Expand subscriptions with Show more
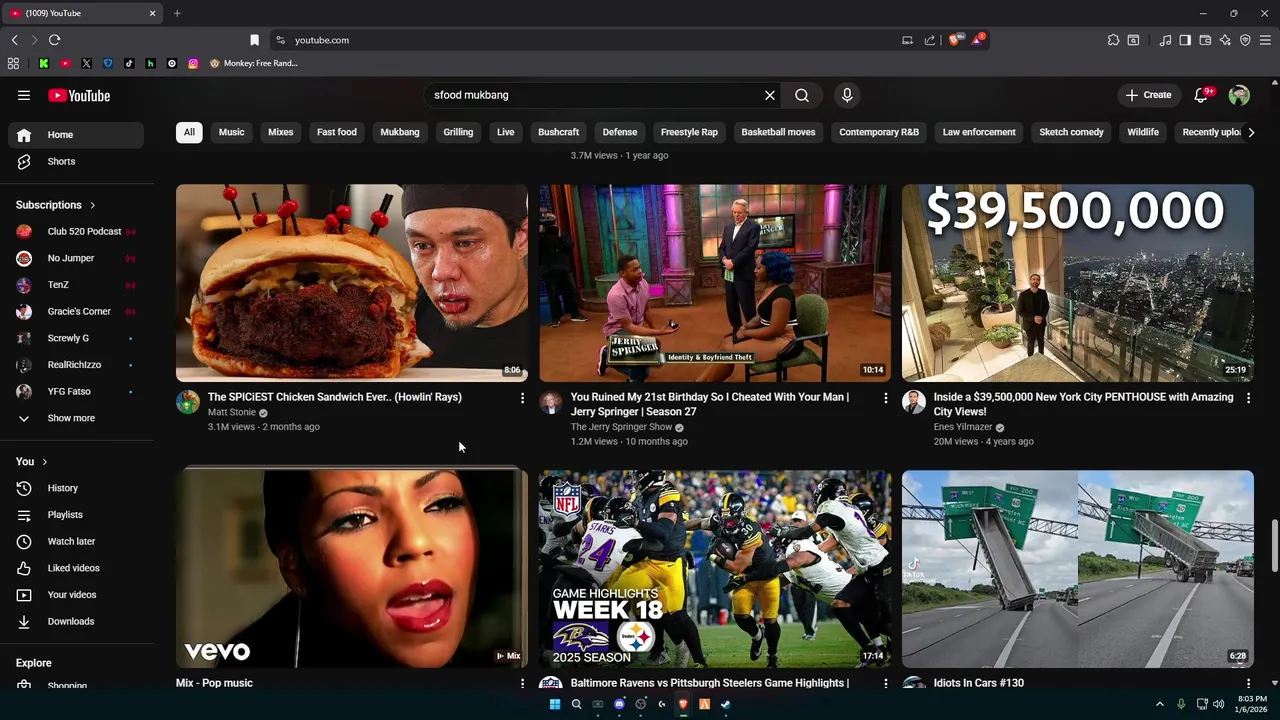 click(x=76, y=418)
